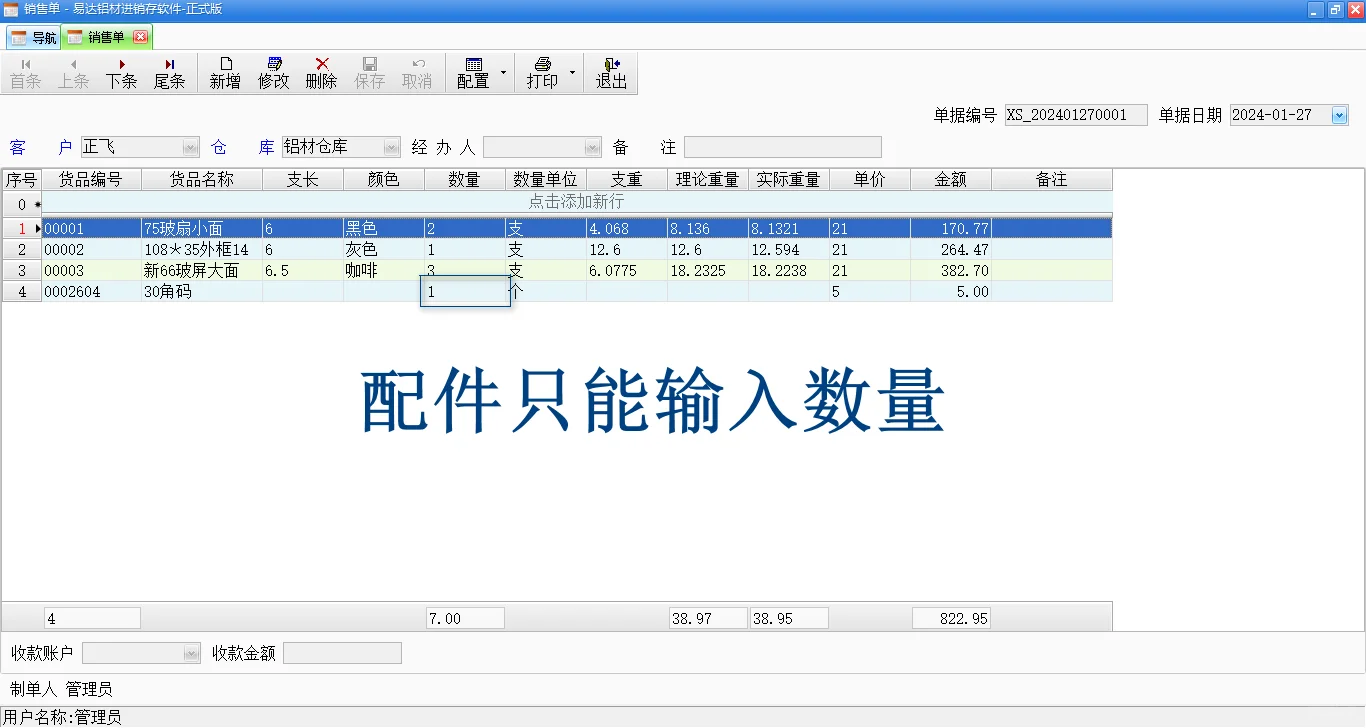Click the 删除 (Delete) toolbar icon

[x=320, y=72]
